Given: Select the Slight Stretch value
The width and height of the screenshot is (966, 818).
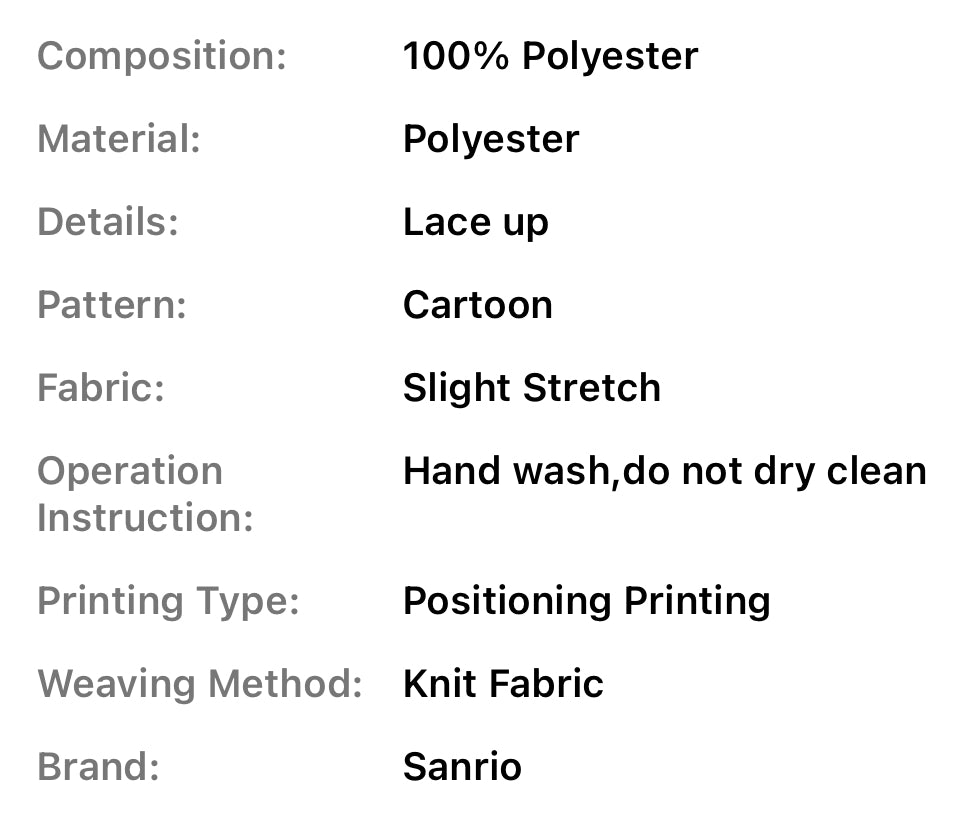Looking at the screenshot, I should [x=531, y=388].
